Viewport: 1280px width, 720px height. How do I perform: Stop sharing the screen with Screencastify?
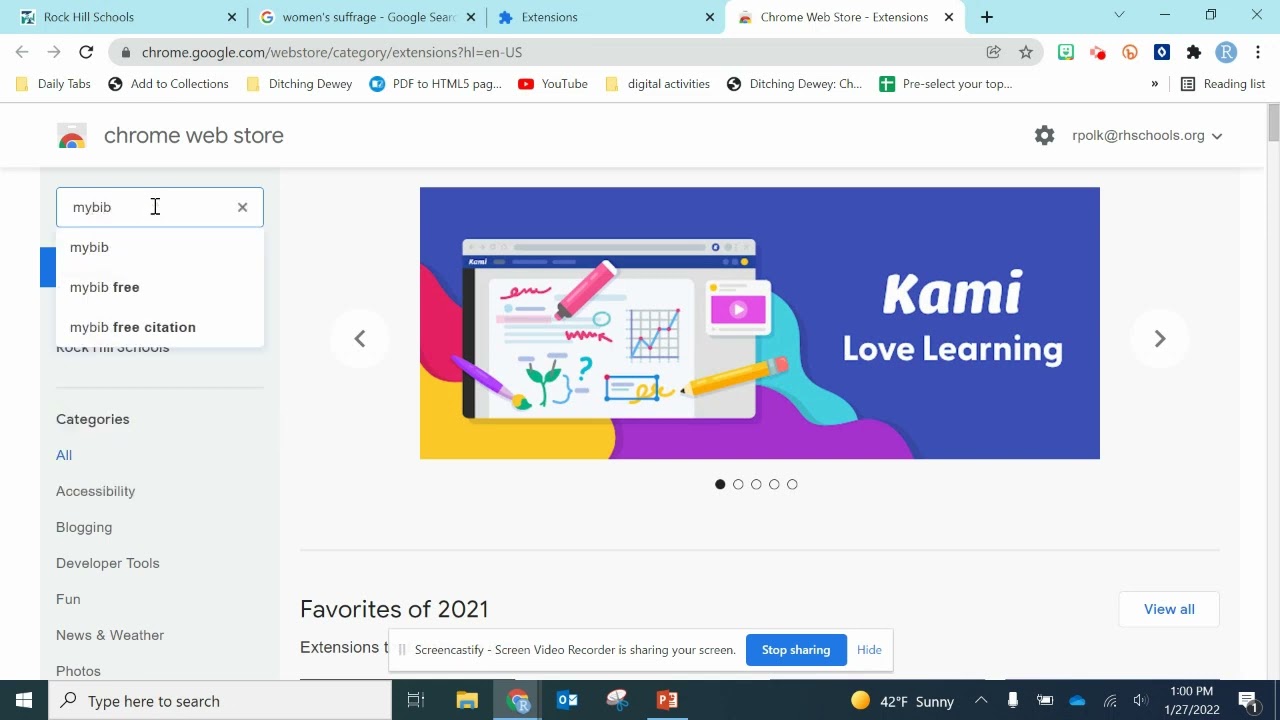pyautogui.click(x=796, y=650)
